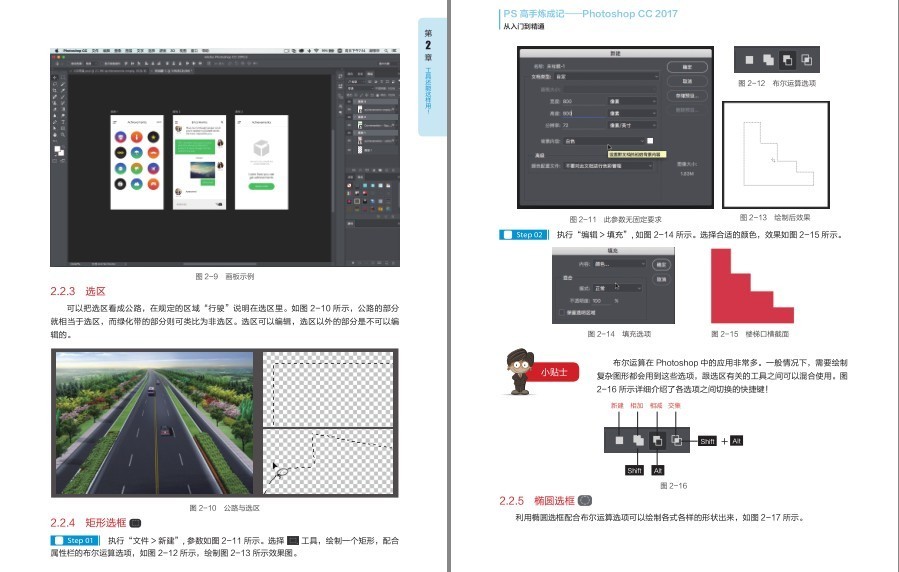The image size is (899, 572).
Task: Expand the 高级 (Advanced) section of the New dialog
Action: tap(540, 155)
